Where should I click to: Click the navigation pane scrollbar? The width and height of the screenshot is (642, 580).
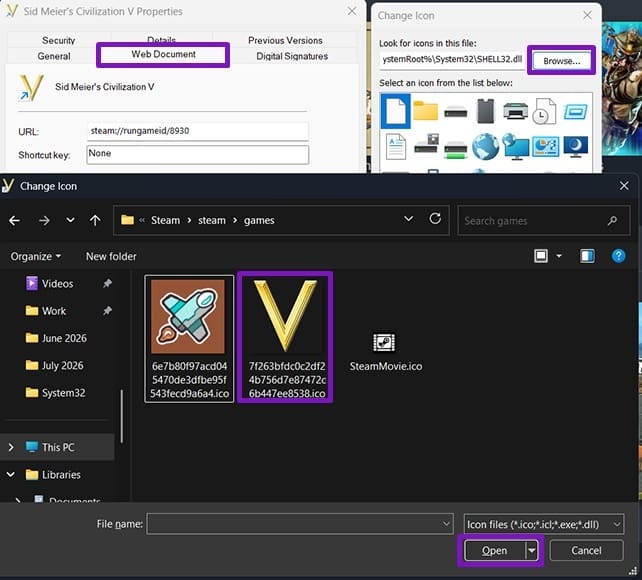point(122,417)
